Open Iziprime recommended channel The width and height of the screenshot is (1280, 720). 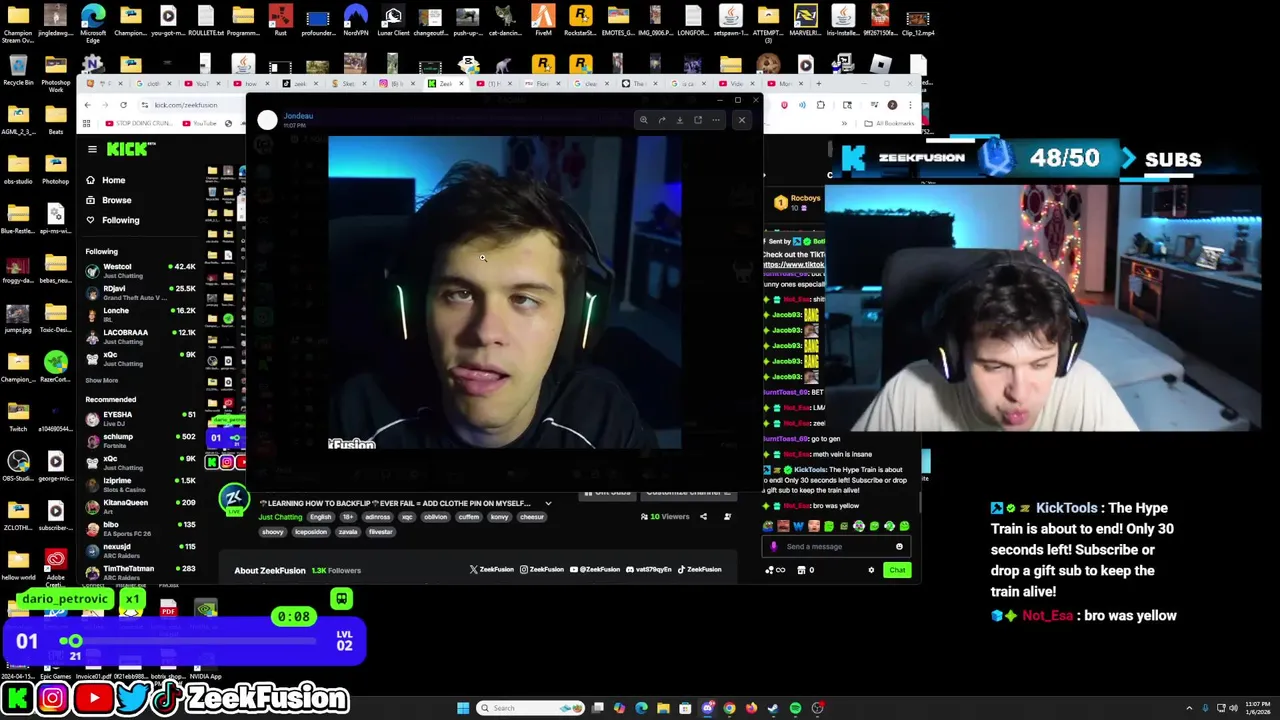click(x=141, y=484)
